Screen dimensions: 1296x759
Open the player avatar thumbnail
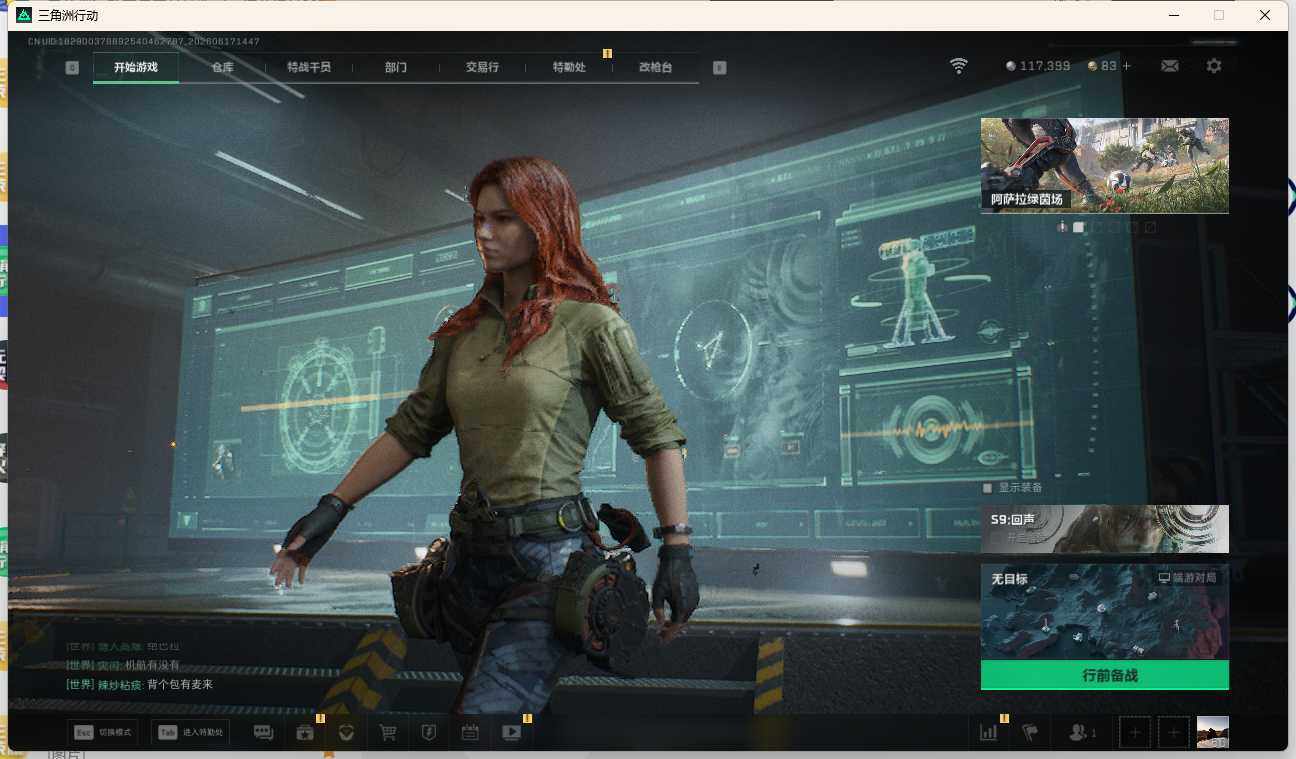(x=1213, y=733)
